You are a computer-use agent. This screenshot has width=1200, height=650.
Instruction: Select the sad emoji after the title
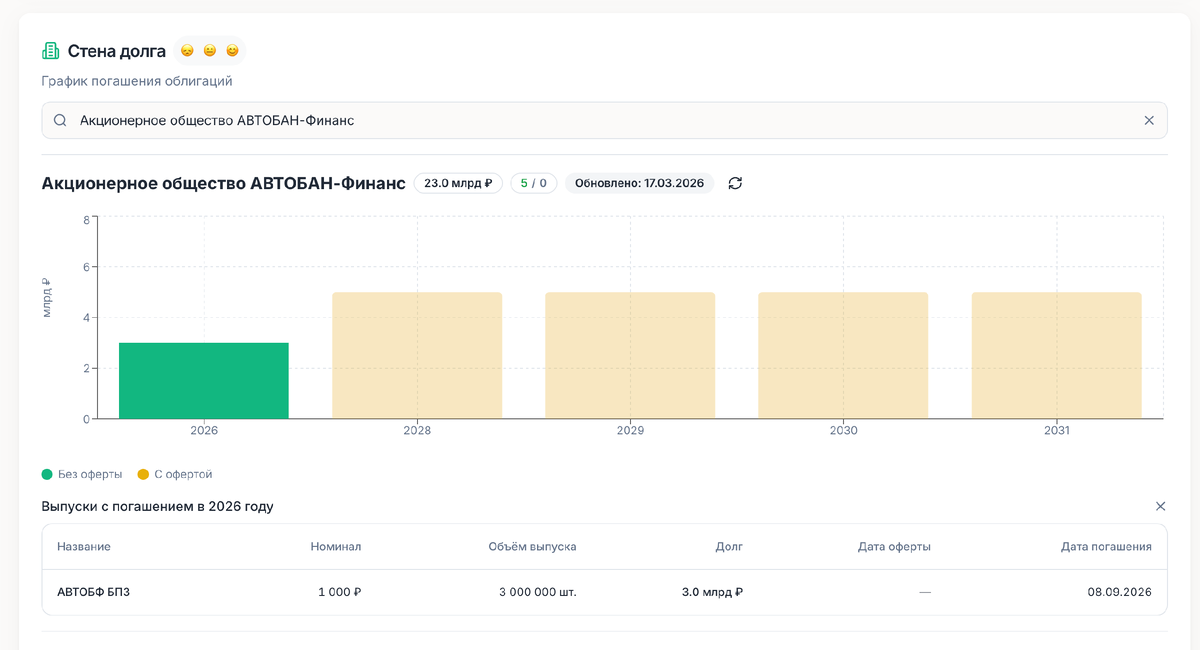188,50
